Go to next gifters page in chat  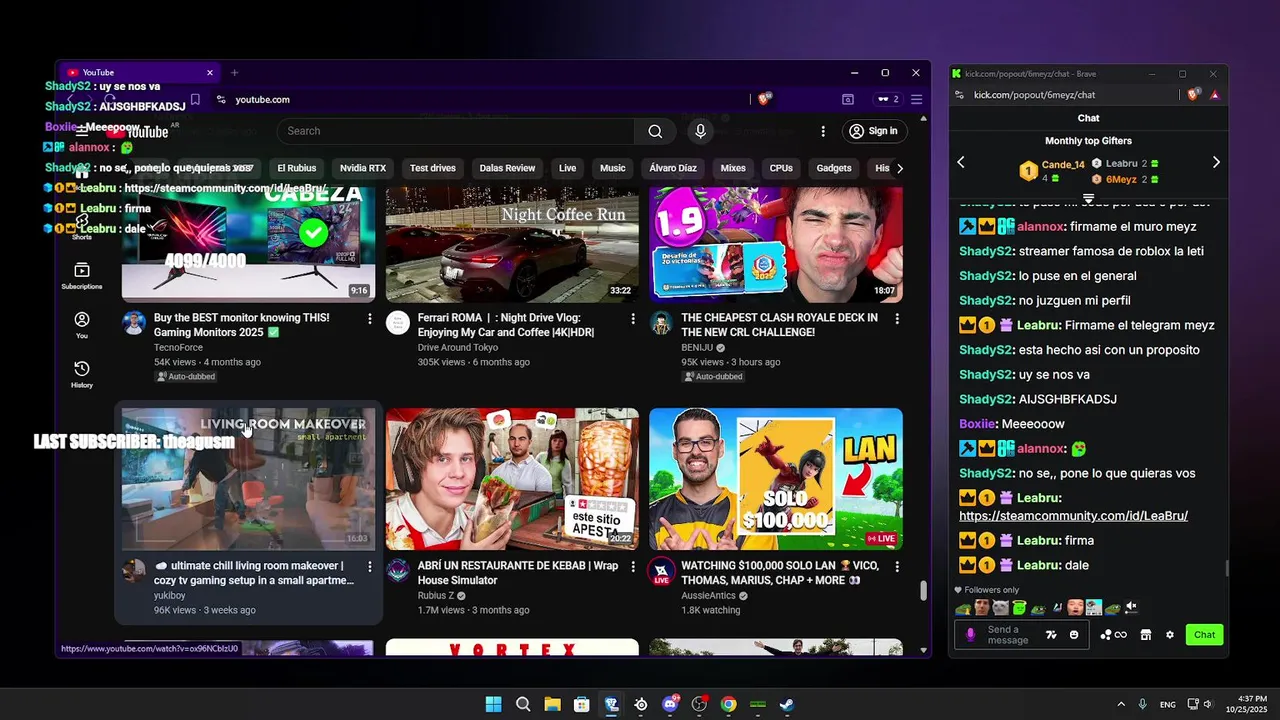pos(1216,162)
